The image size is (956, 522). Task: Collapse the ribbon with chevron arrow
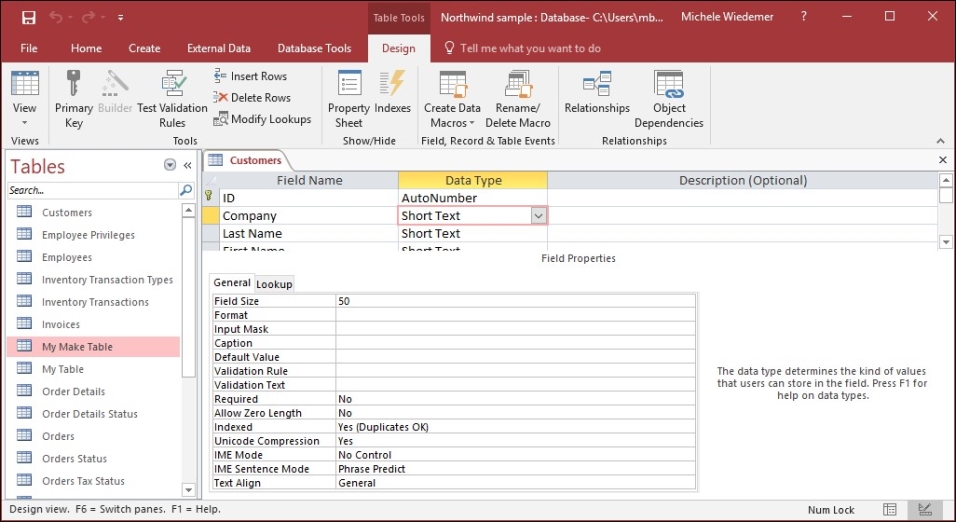click(941, 141)
